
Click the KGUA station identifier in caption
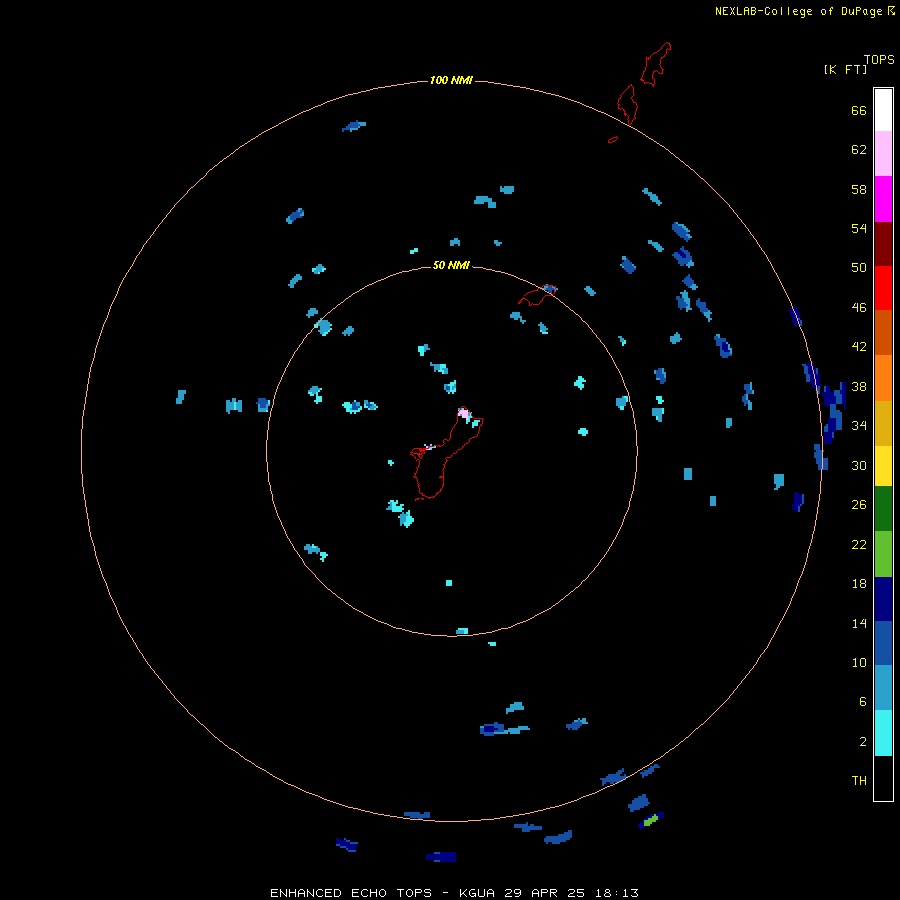[479, 893]
